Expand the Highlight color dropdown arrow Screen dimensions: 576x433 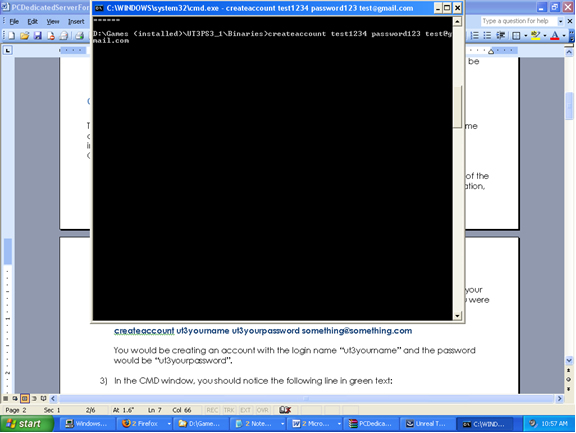pos(544,36)
